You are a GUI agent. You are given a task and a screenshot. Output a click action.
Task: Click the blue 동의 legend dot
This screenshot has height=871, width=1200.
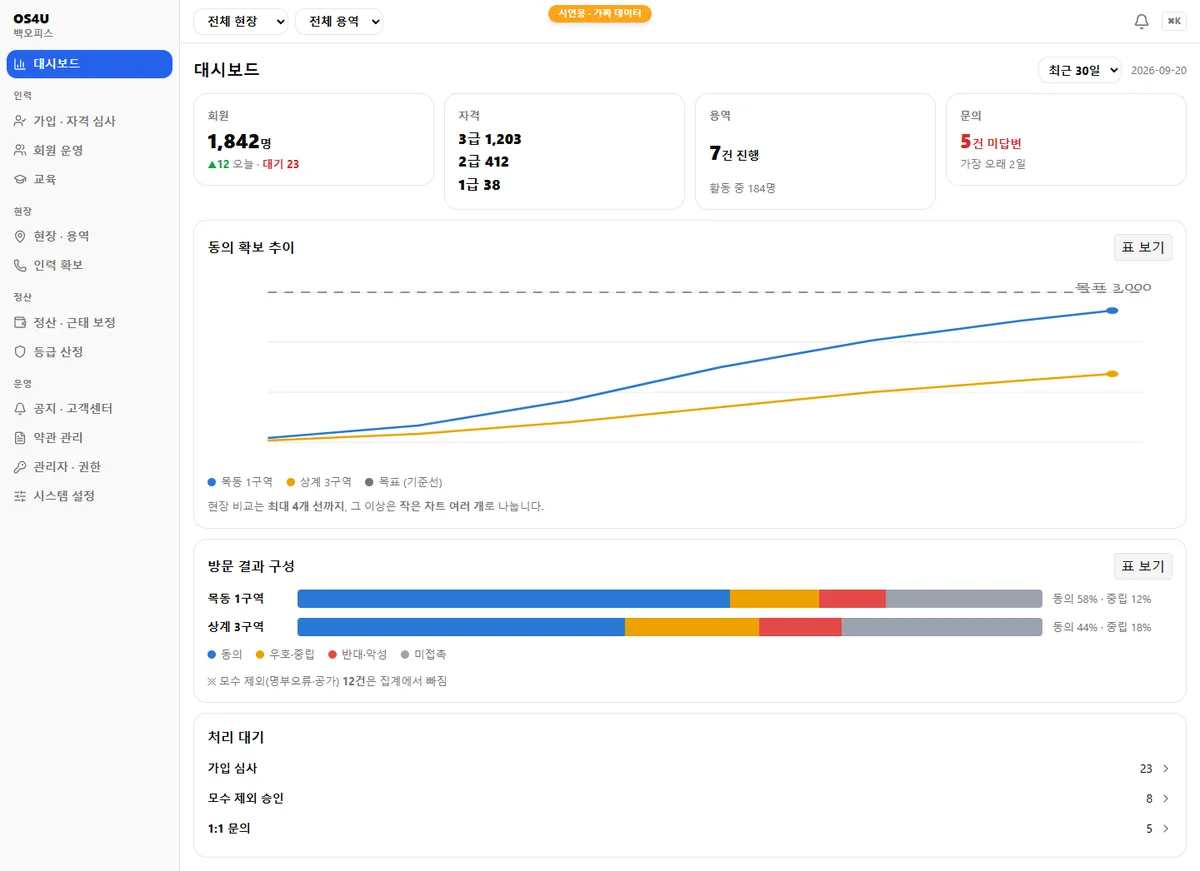(x=212, y=654)
